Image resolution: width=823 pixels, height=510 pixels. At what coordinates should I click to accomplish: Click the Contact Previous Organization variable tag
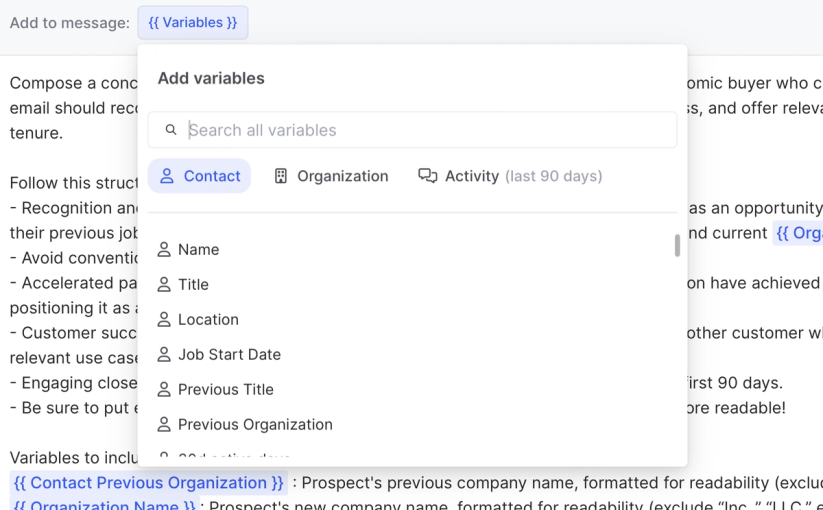click(149, 483)
